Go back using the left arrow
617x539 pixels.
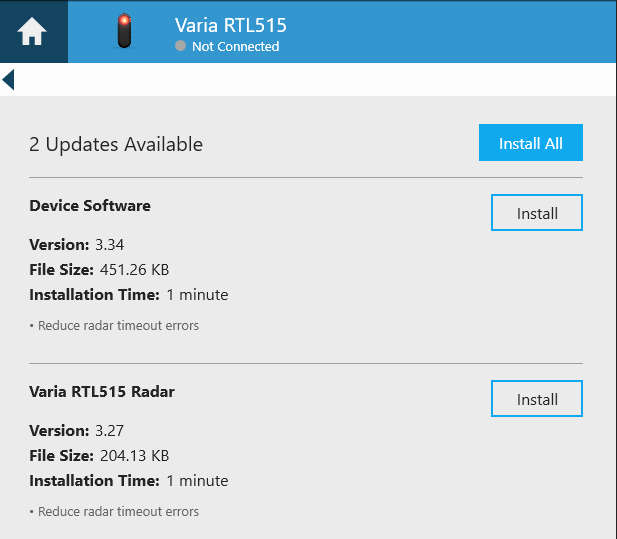(x=9, y=79)
